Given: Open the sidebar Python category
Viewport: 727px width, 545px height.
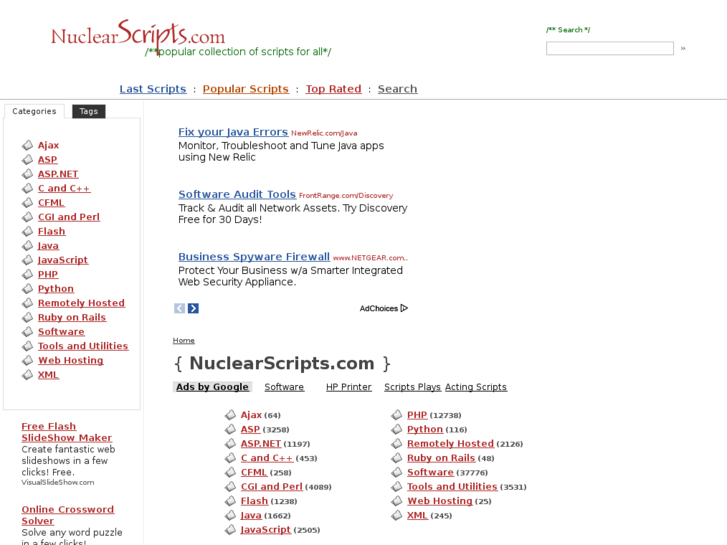Looking at the screenshot, I should pyautogui.click(x=56, y=289).
